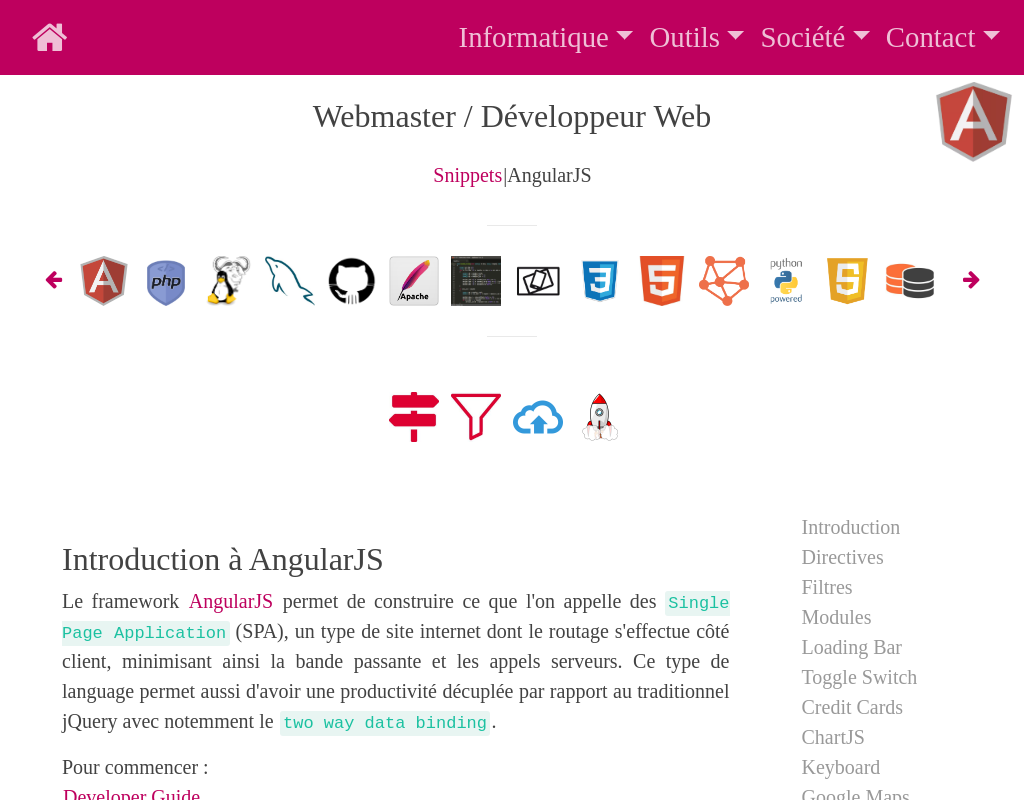Click the right arrow of the carousel
Screen dimensions: 1024x800
[x=971, y=280]
